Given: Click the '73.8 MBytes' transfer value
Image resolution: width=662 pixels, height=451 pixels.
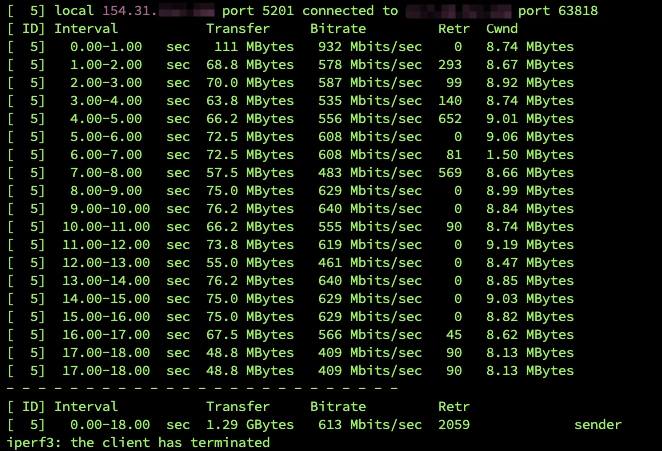Looking at the screenshot, I should pyautogui.click(x=250, y=245).
